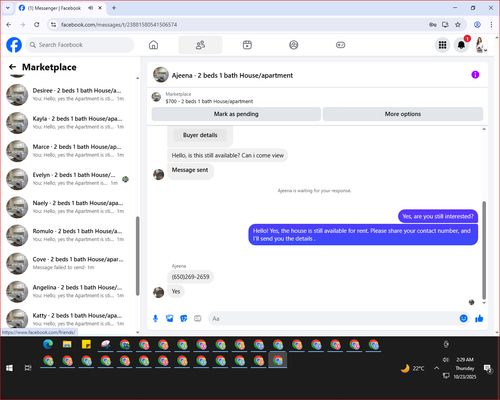Click the message input field Aa
Viewport: 500px width, 400px height.
(x=333, y=319)
